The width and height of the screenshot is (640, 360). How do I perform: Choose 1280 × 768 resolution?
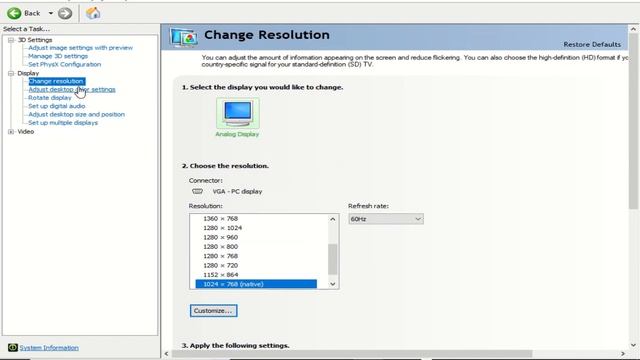pyautogui.click(x=220, y=256)
